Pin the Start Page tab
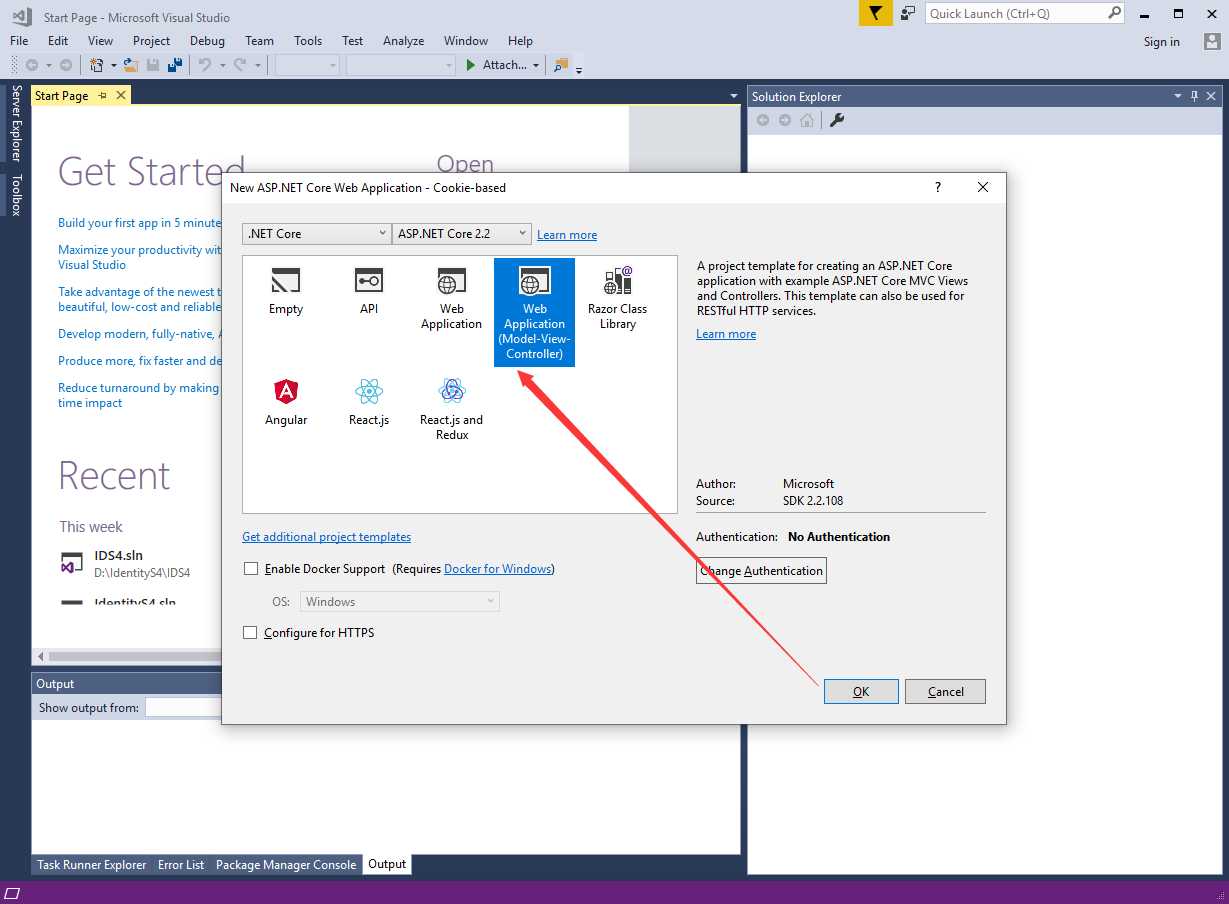This screenshot has height=904, width=1229. (x=103, y=95)
